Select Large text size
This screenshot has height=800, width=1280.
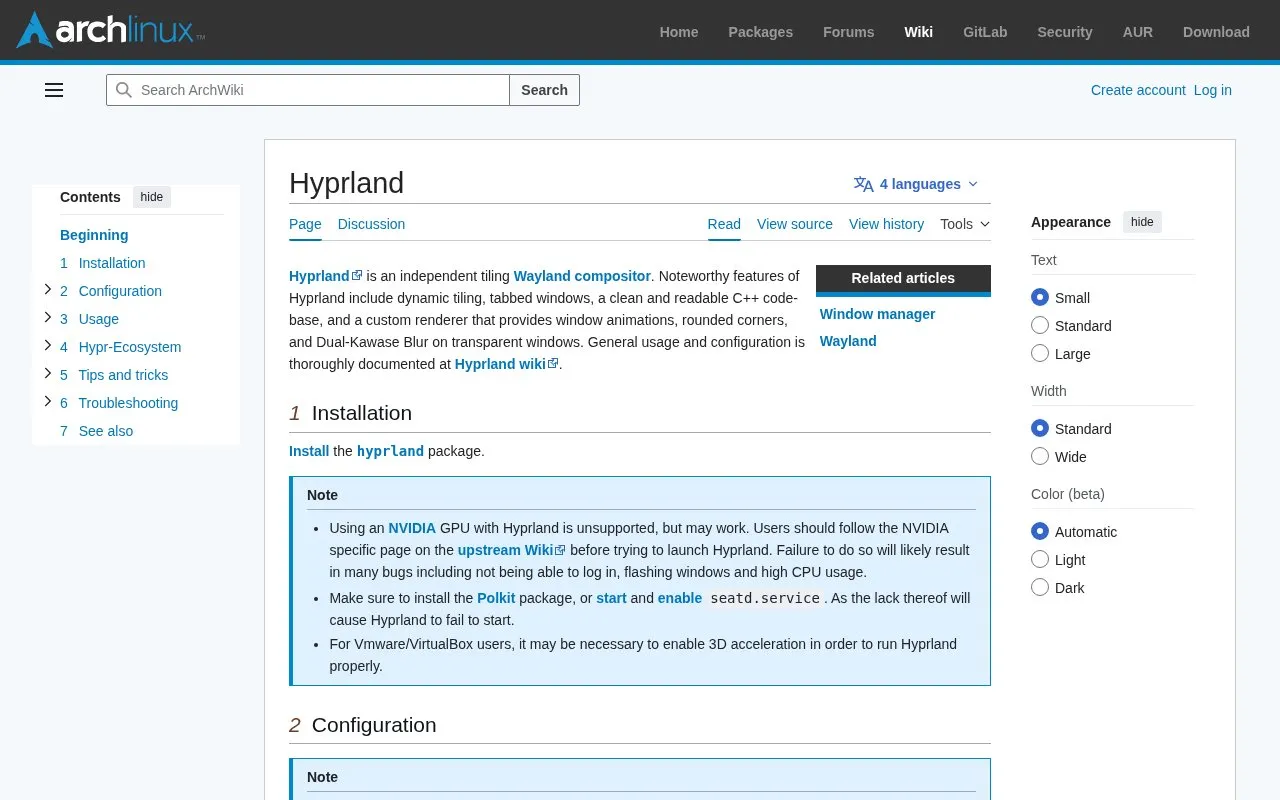pos(1040,354)
